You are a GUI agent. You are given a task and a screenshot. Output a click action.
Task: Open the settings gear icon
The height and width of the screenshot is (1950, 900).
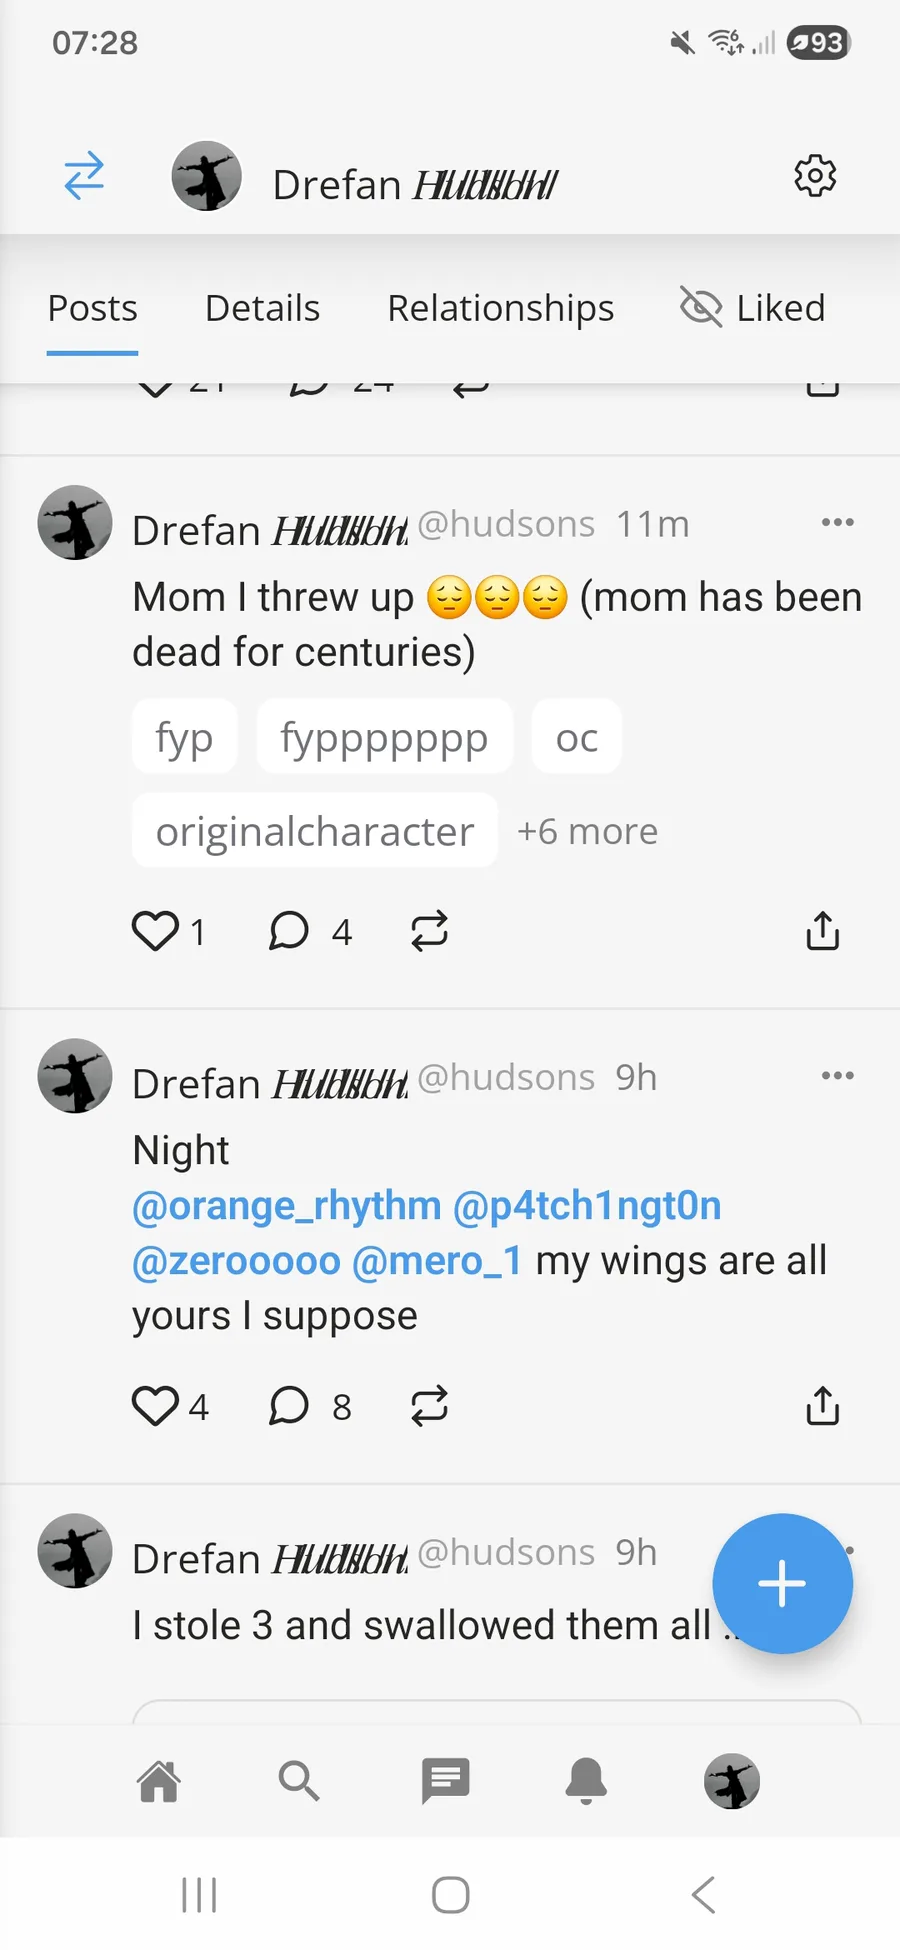[x=815, y=176]
